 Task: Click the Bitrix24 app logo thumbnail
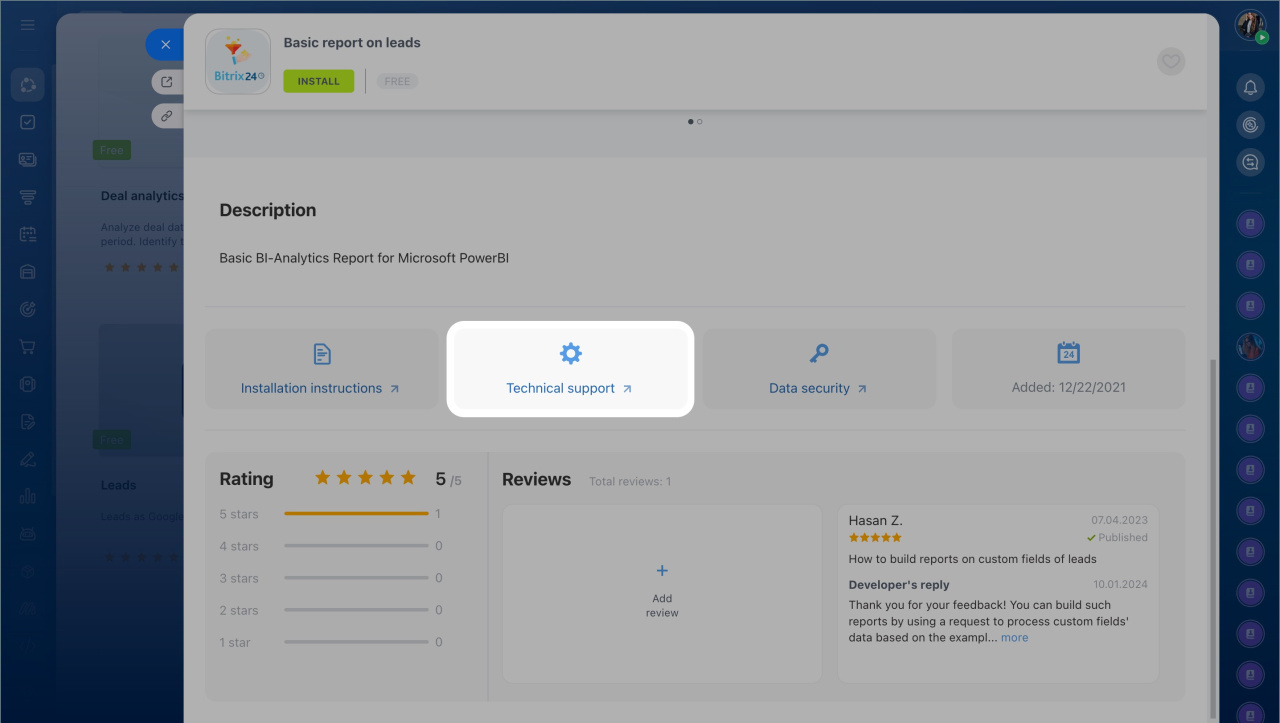click(x=238, y=61)
